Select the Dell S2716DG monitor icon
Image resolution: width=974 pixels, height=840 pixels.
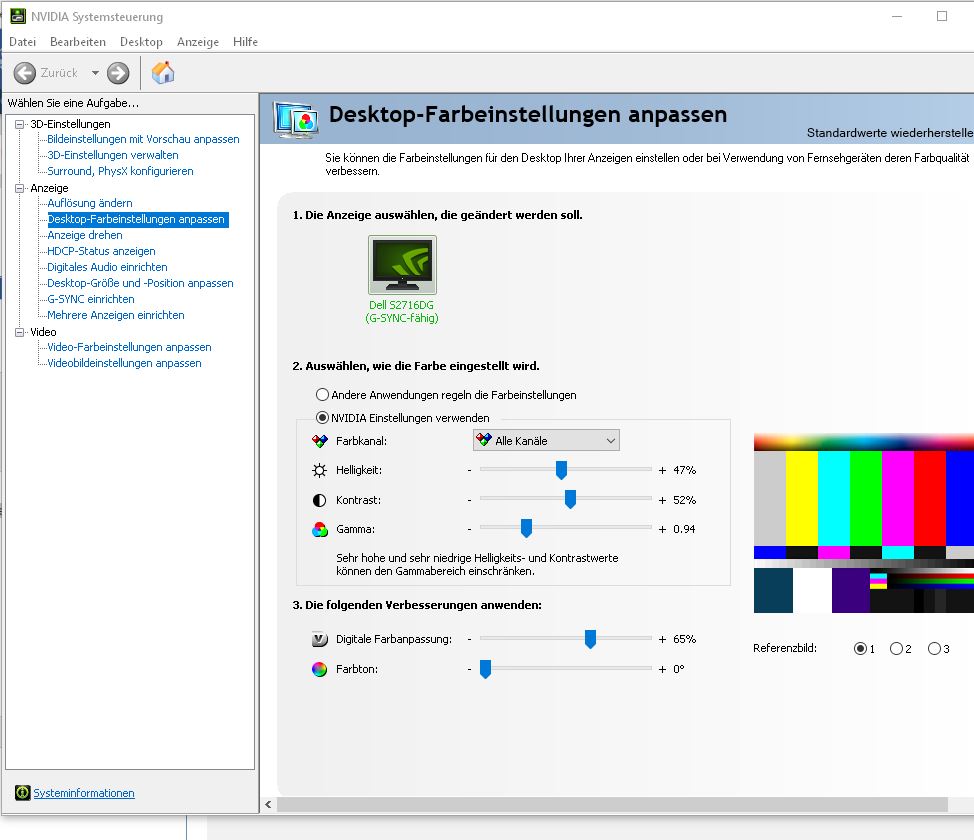tap(403, 265)
